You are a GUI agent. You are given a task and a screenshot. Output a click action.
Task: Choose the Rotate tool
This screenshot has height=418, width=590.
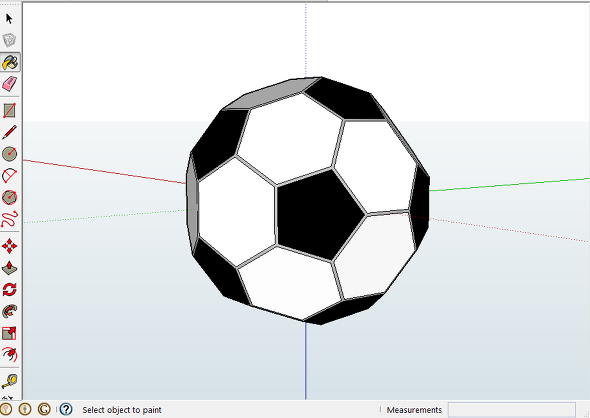[x=9, y=290]
